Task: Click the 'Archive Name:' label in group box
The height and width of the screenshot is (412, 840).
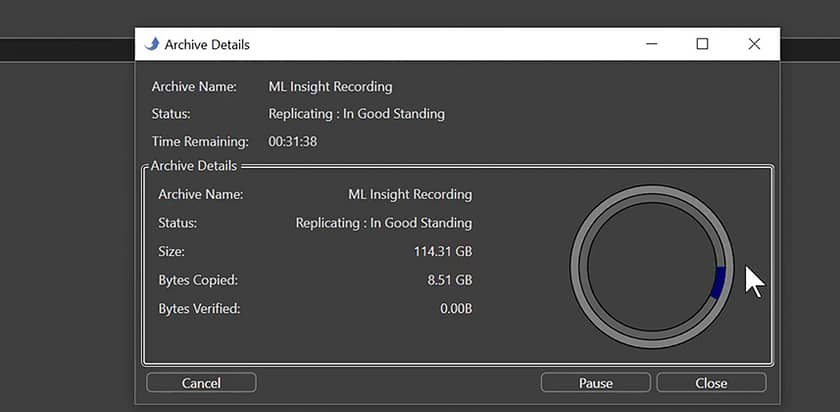Action: click(x=201, y=194)
